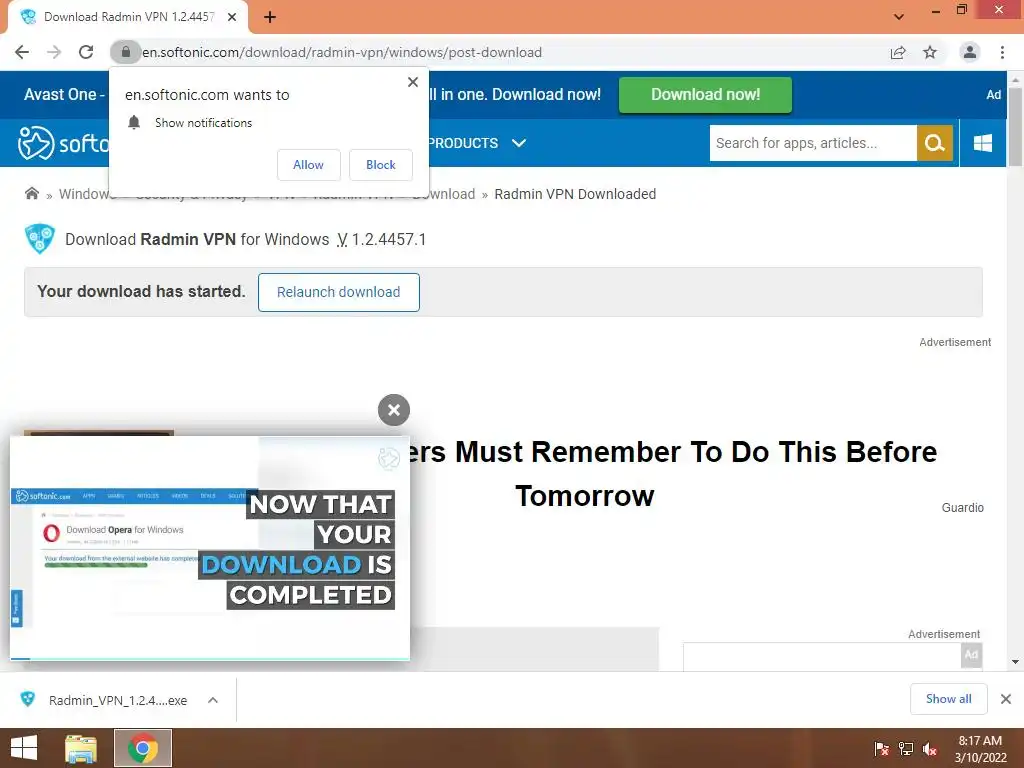
Task: Show all downloads
Action: coord(948,699)
